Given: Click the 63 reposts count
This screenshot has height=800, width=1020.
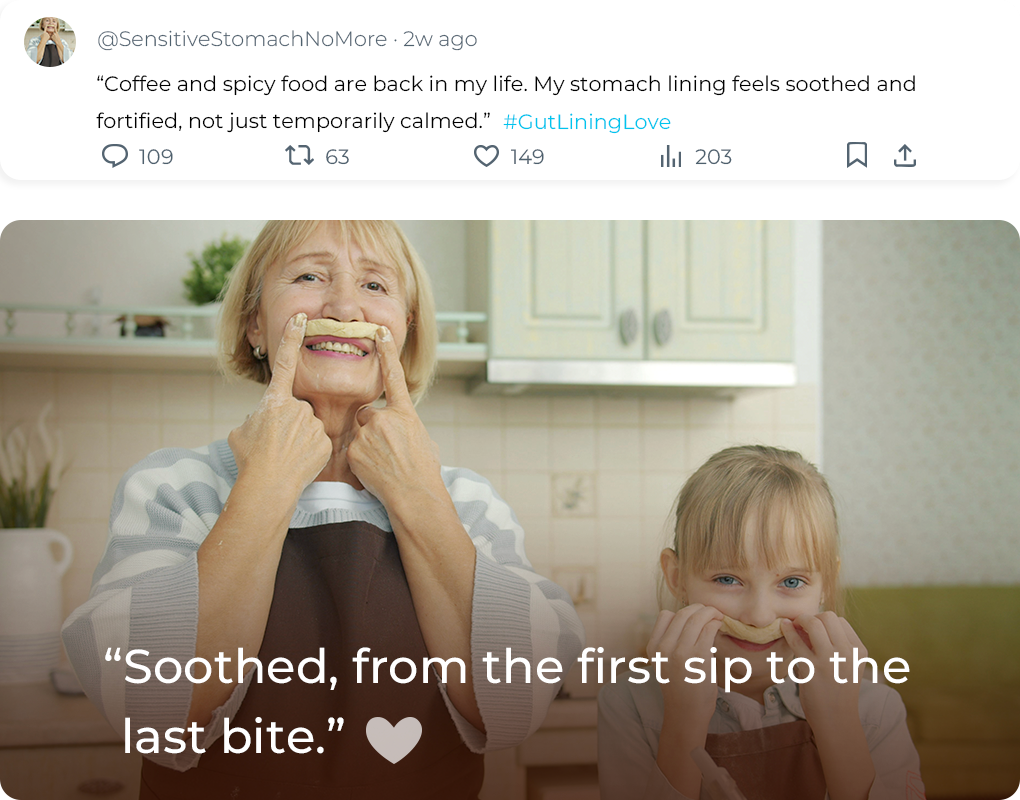Looking at the screenshot, I should pos(338,157).
